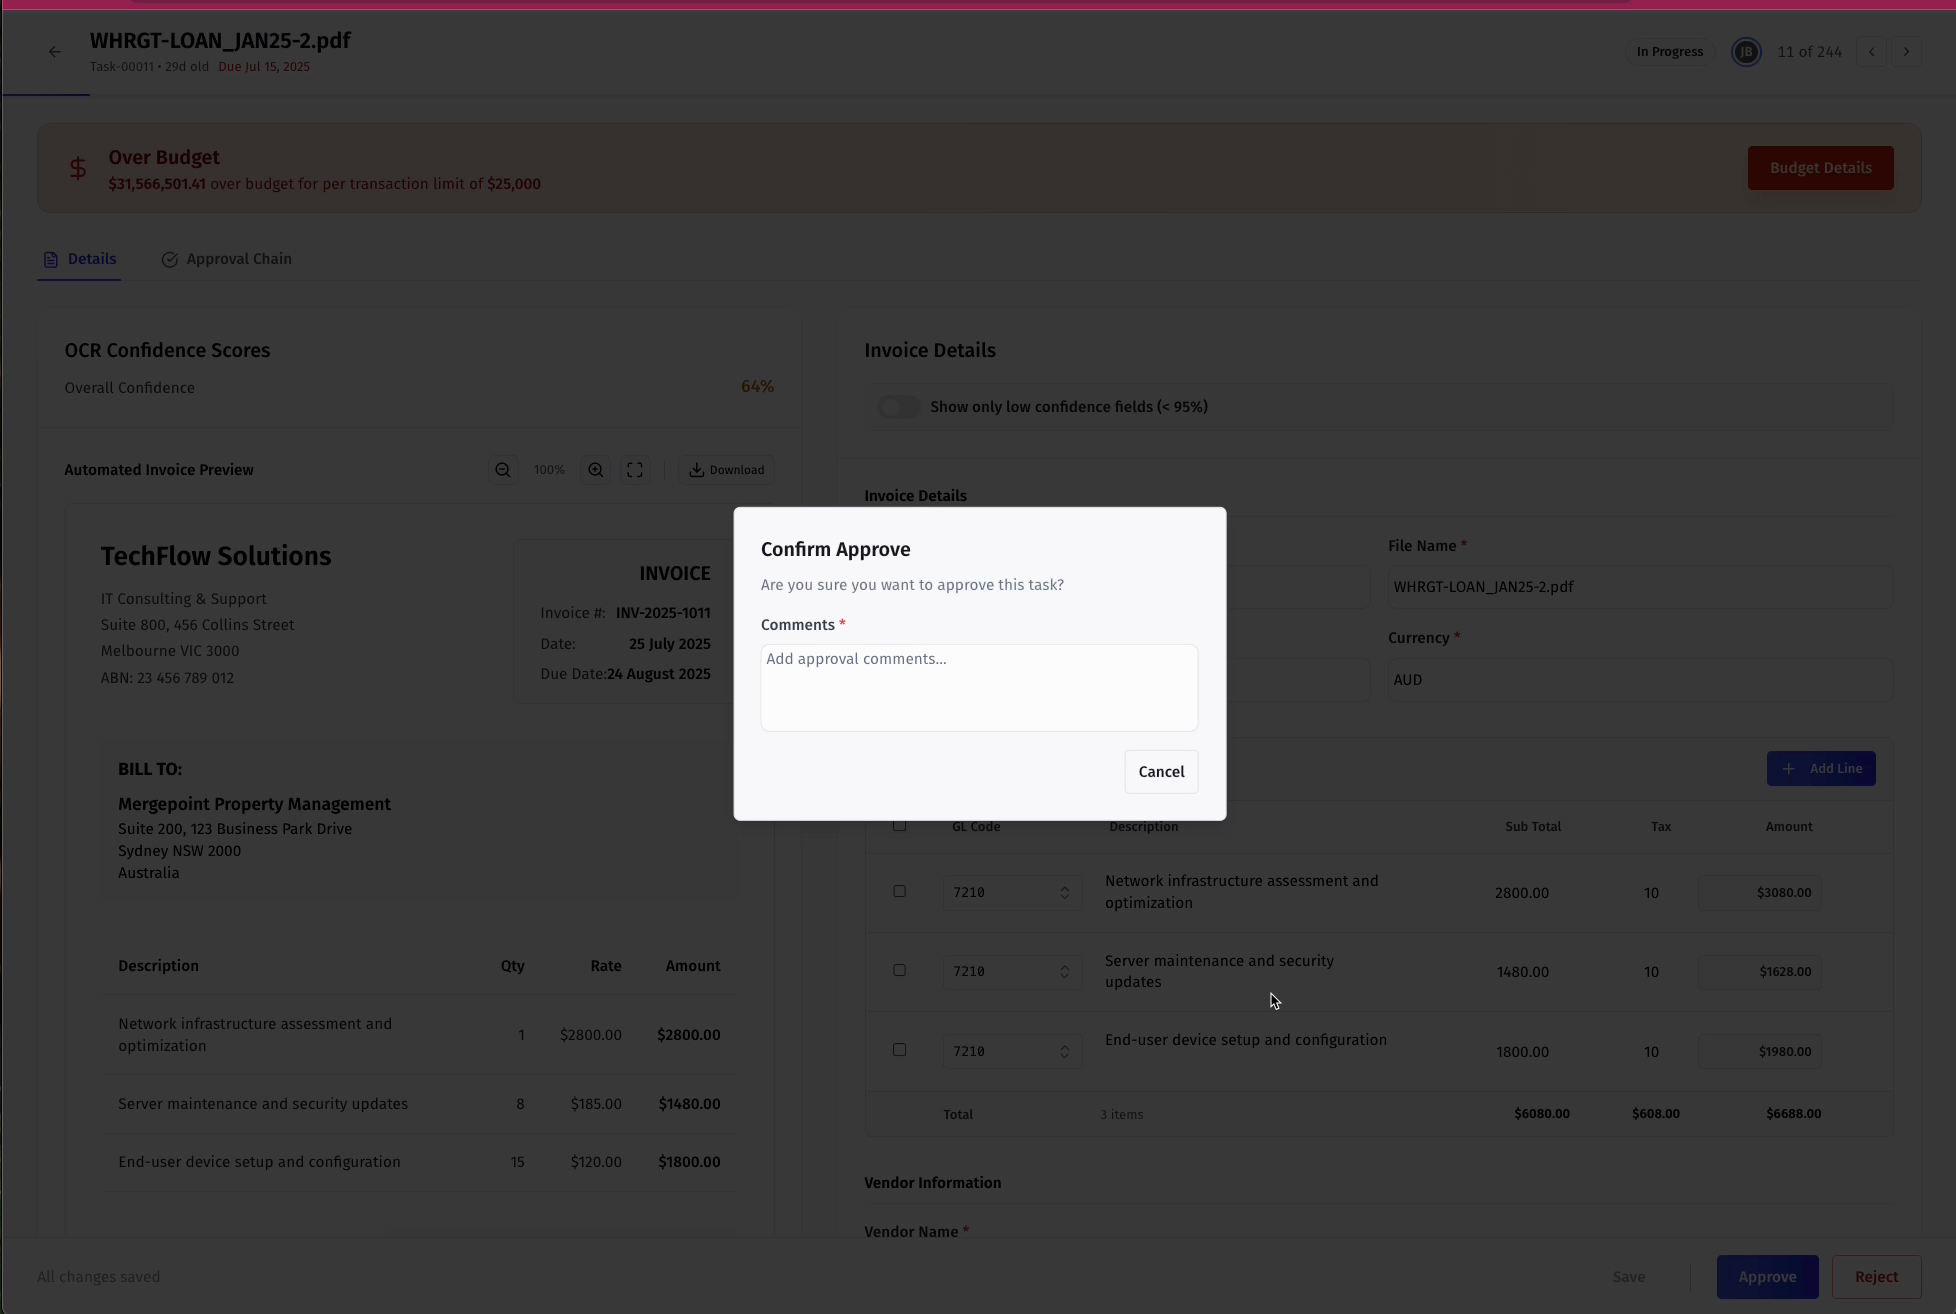The height and width of the screenshot is (1314, 1956).
Task: Open the GL Code dropdown for Network infrastructure
Action: tap(1011, 892)
